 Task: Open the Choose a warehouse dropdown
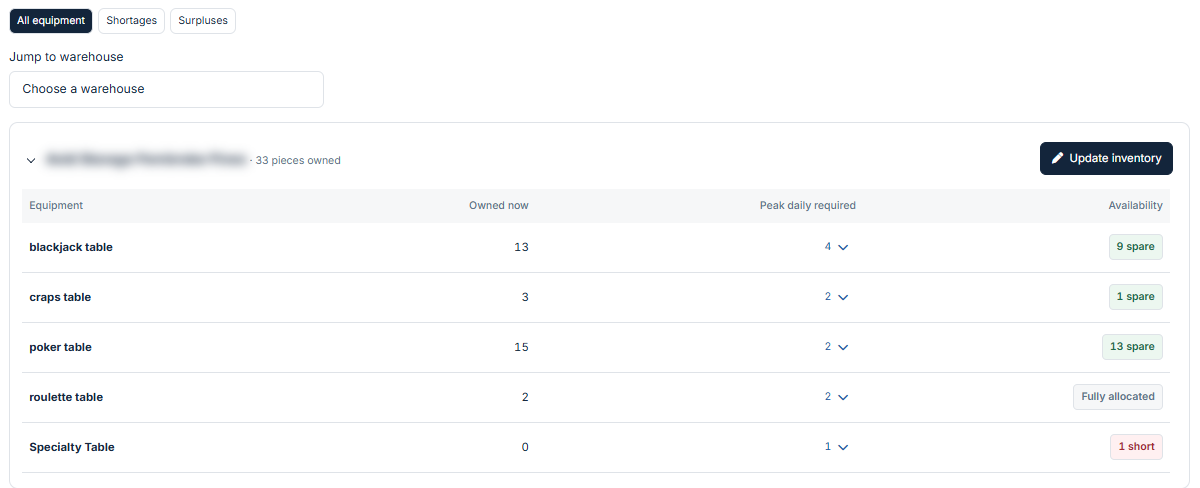(166, 89)
